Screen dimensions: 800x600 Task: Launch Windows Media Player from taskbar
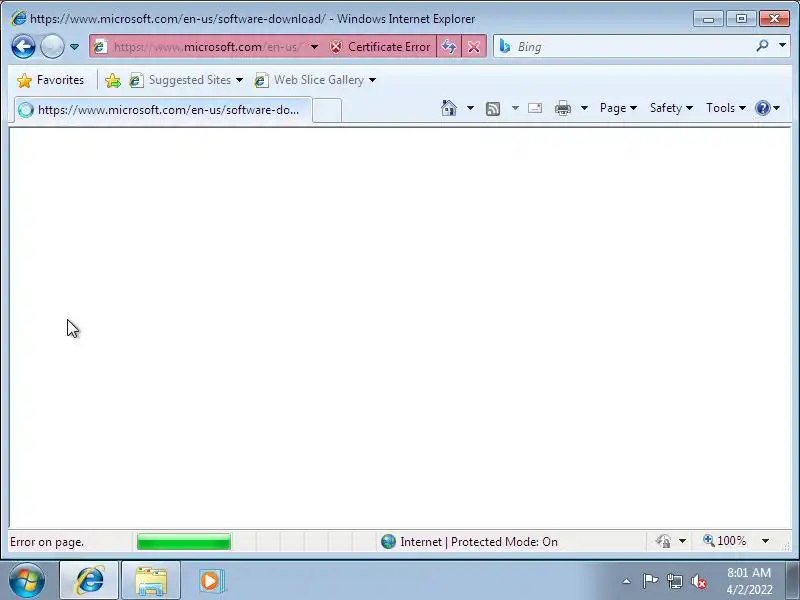[210, 580]
